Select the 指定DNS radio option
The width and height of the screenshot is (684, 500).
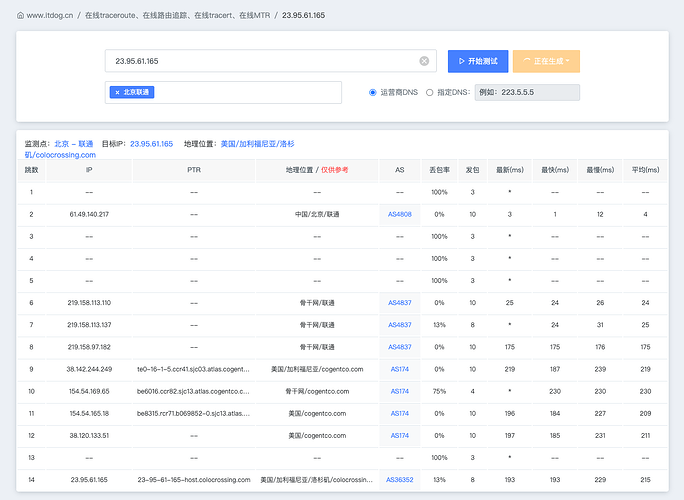(x=429, y=92)
